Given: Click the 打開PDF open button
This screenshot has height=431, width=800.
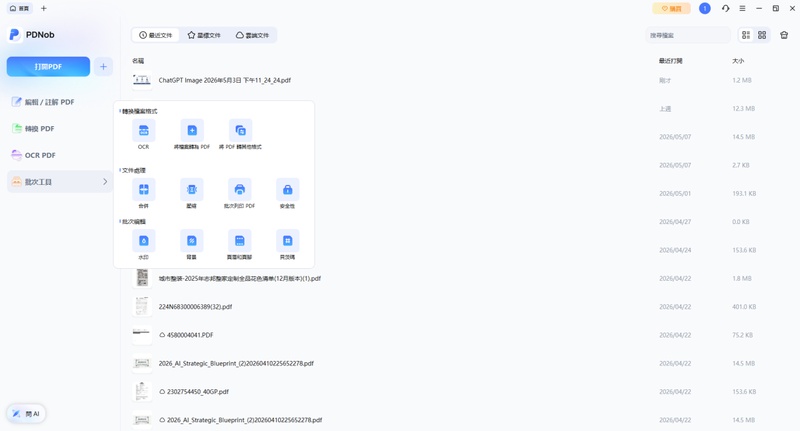Looking at the screenshot, I should tap(48, 67).
